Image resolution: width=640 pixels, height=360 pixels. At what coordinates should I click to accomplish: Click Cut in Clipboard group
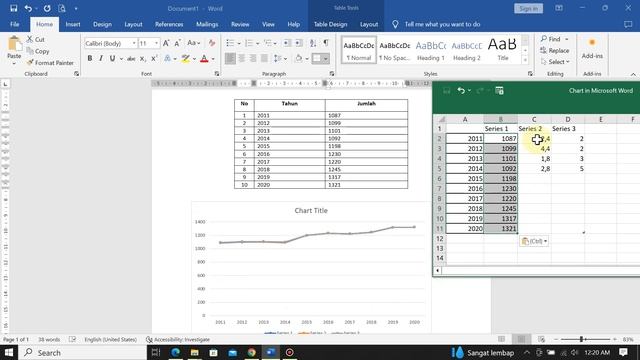point(36,39)
